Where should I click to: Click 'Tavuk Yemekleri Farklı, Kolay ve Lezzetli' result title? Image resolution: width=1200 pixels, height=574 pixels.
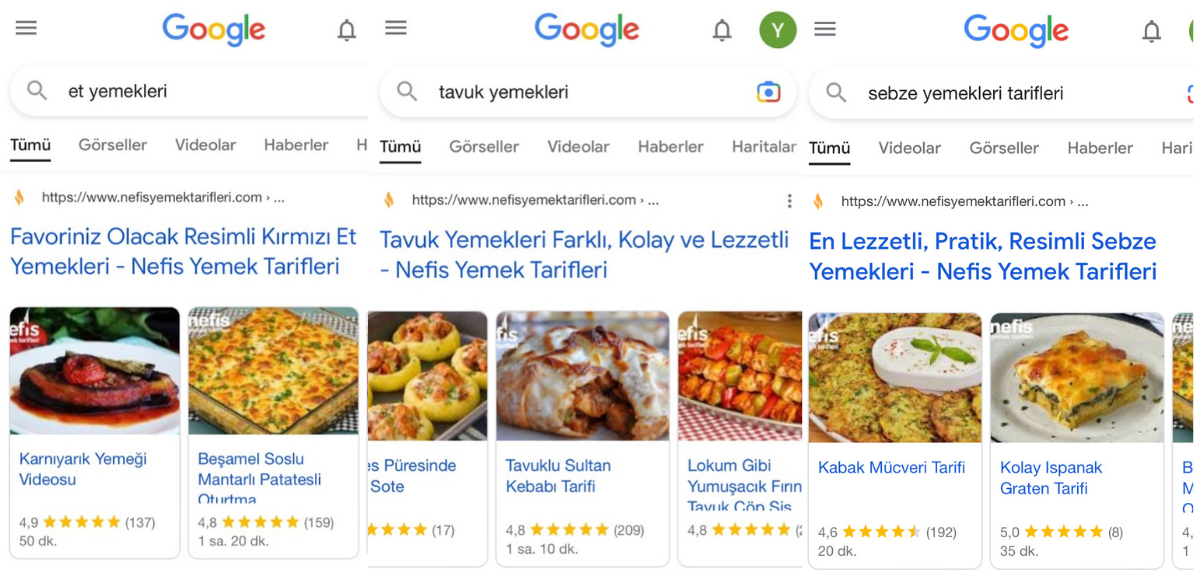point(584,254)
